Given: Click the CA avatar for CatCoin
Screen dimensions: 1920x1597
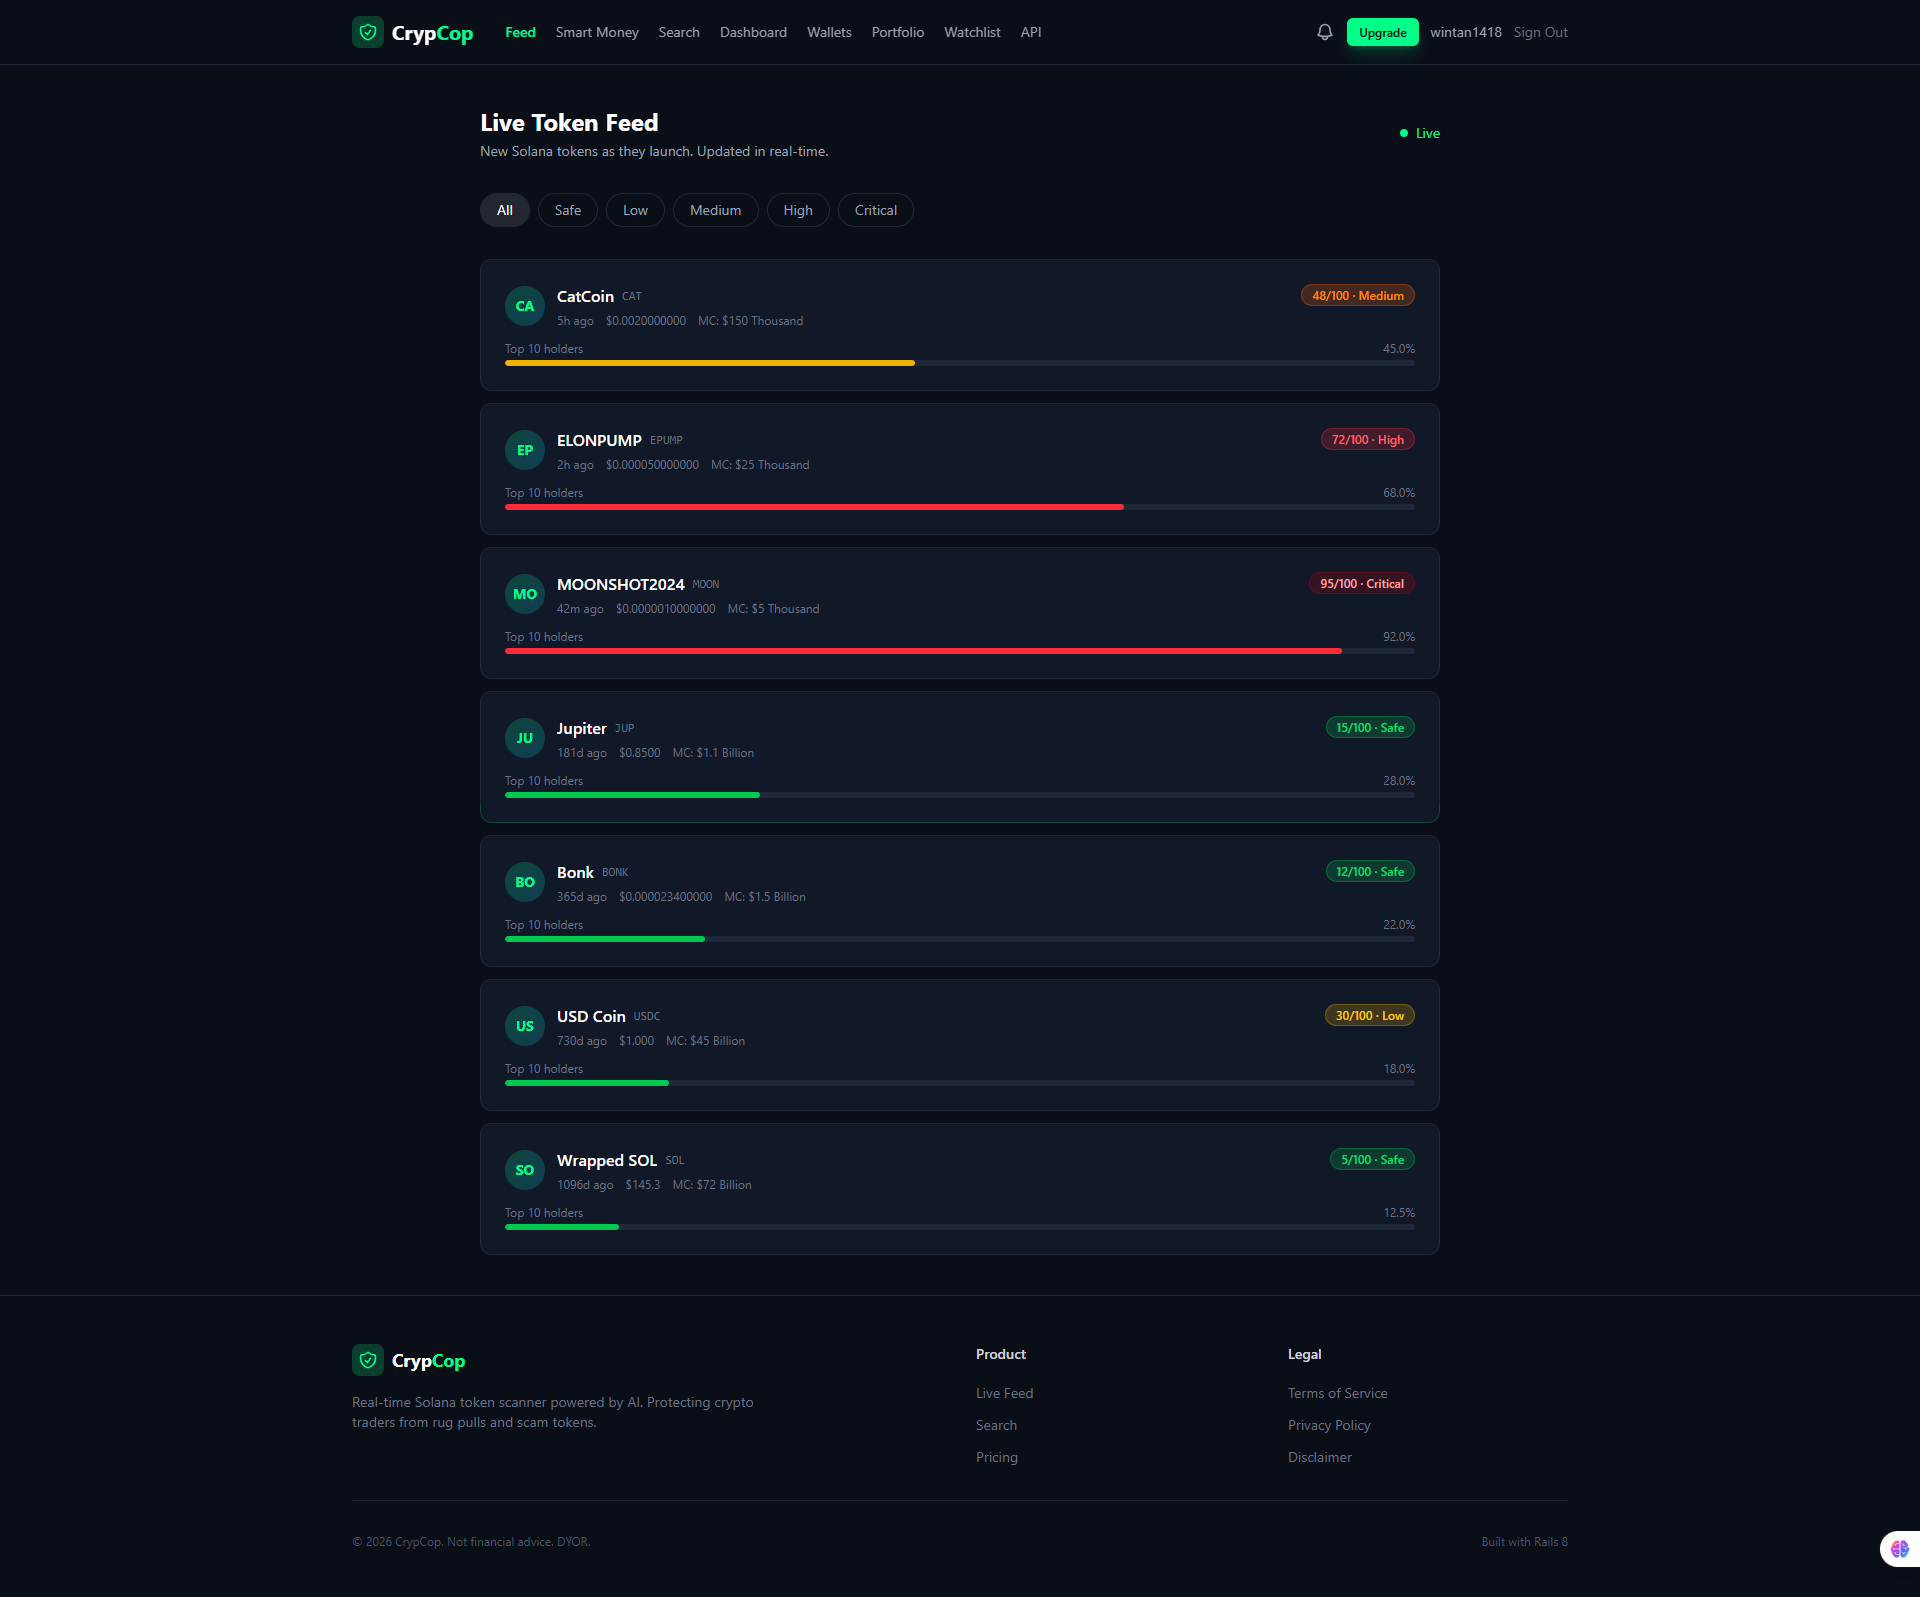Looking at the screenshot, I should click(525, 306).
